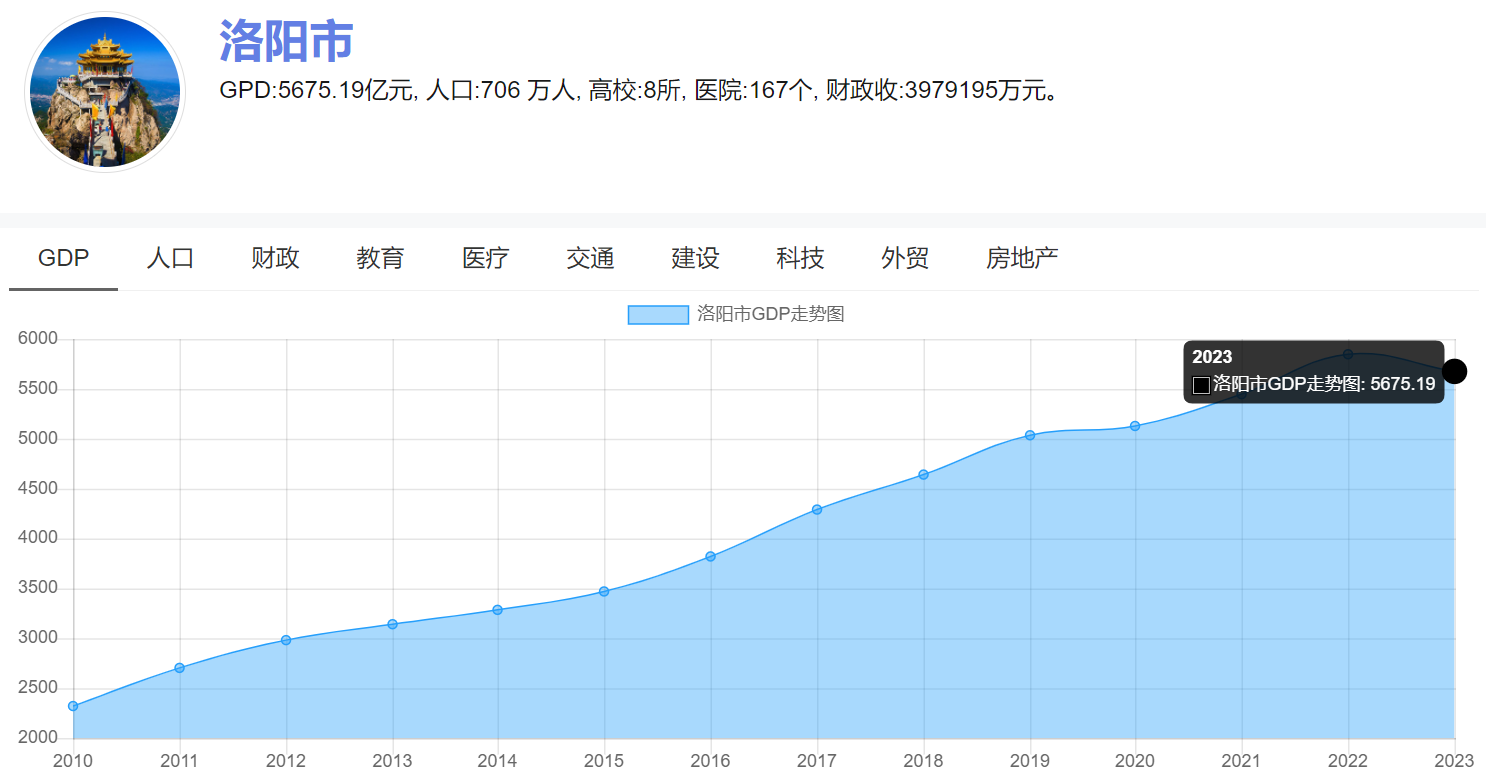Click the 2010 data point marker
The height and width of the screenshot is (780, 1486).
[x=73, y=706]
